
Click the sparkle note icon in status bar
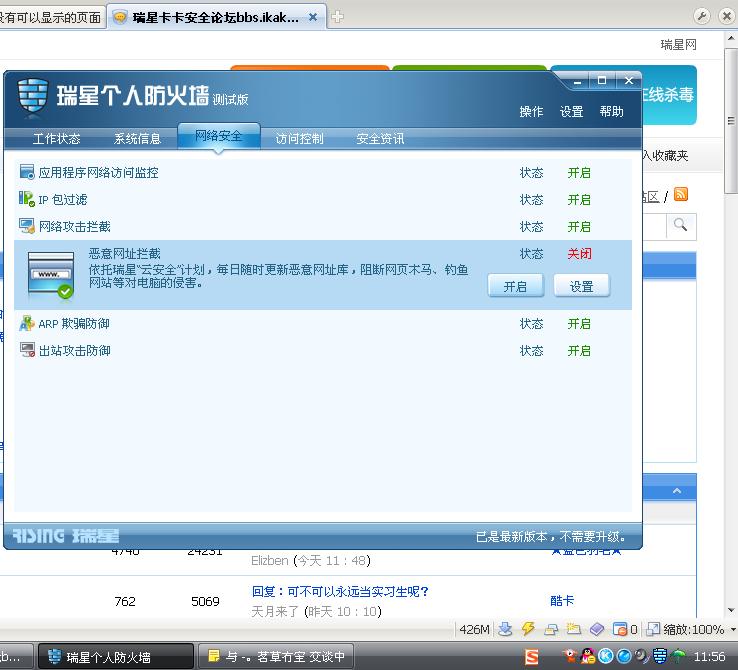tap(573, 629)
